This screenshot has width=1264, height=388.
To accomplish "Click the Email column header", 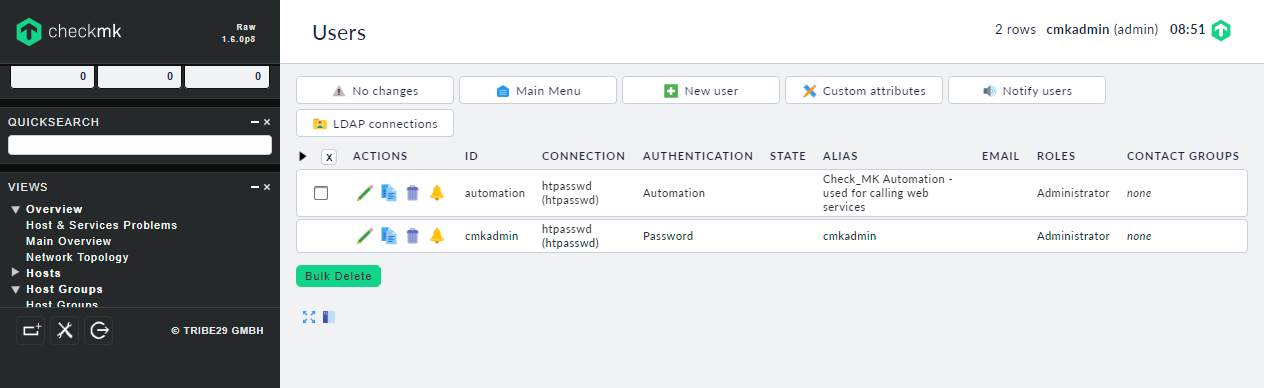I will click(1001, 156).
